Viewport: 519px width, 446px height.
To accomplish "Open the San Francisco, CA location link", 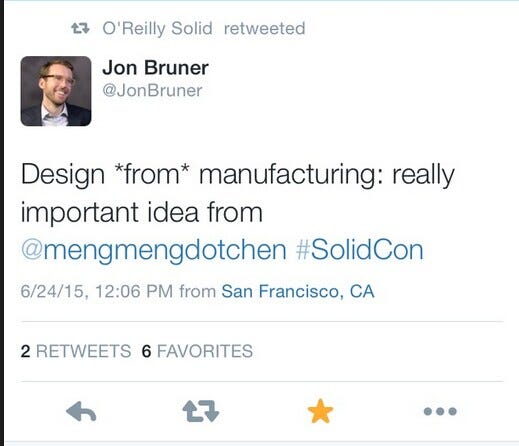I will click(x=298, y=291).
